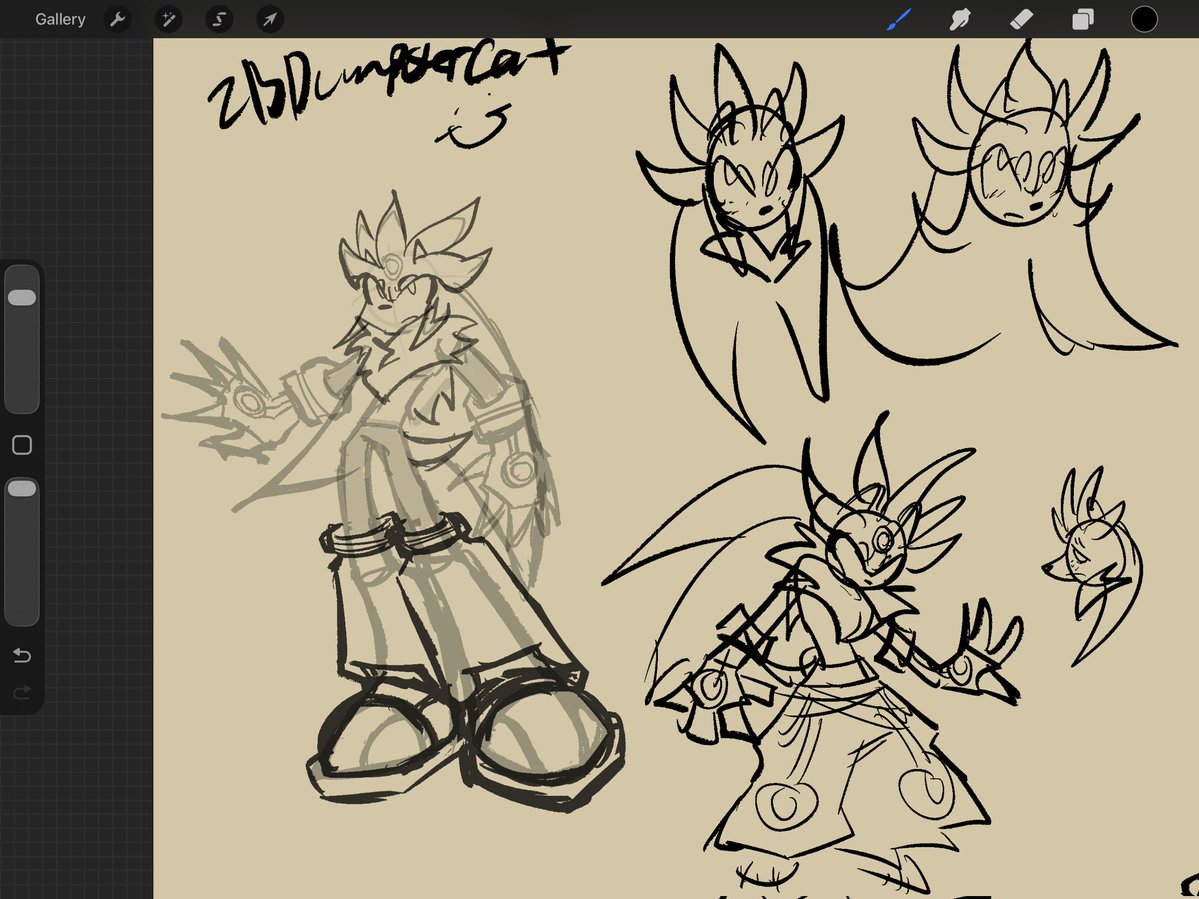Adjust the brush size slider
The image size is (1199, 899).
22,339
